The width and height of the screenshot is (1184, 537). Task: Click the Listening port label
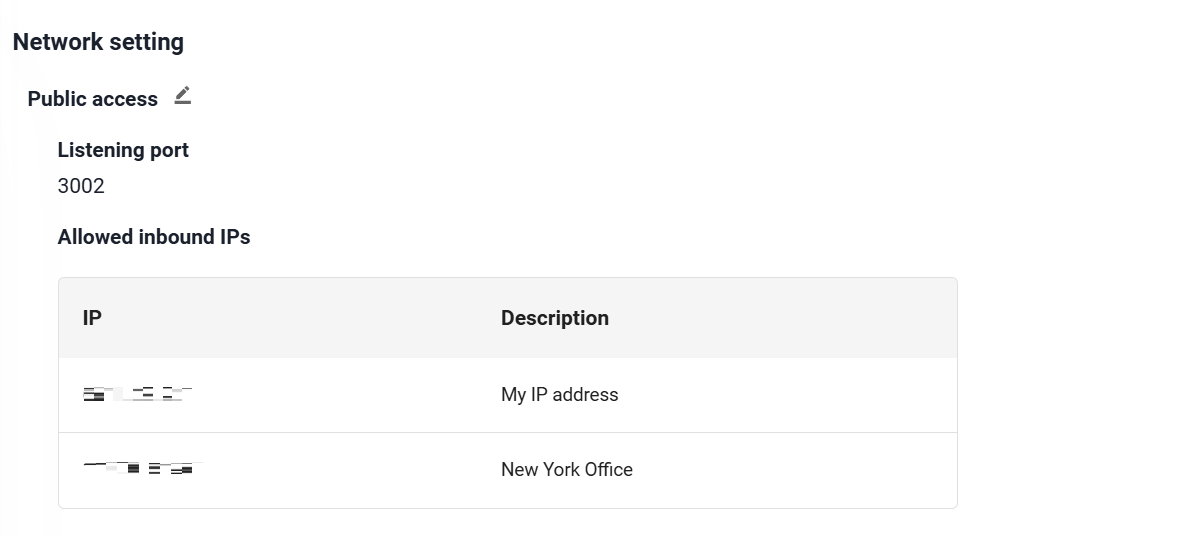[x=123, y=150]
